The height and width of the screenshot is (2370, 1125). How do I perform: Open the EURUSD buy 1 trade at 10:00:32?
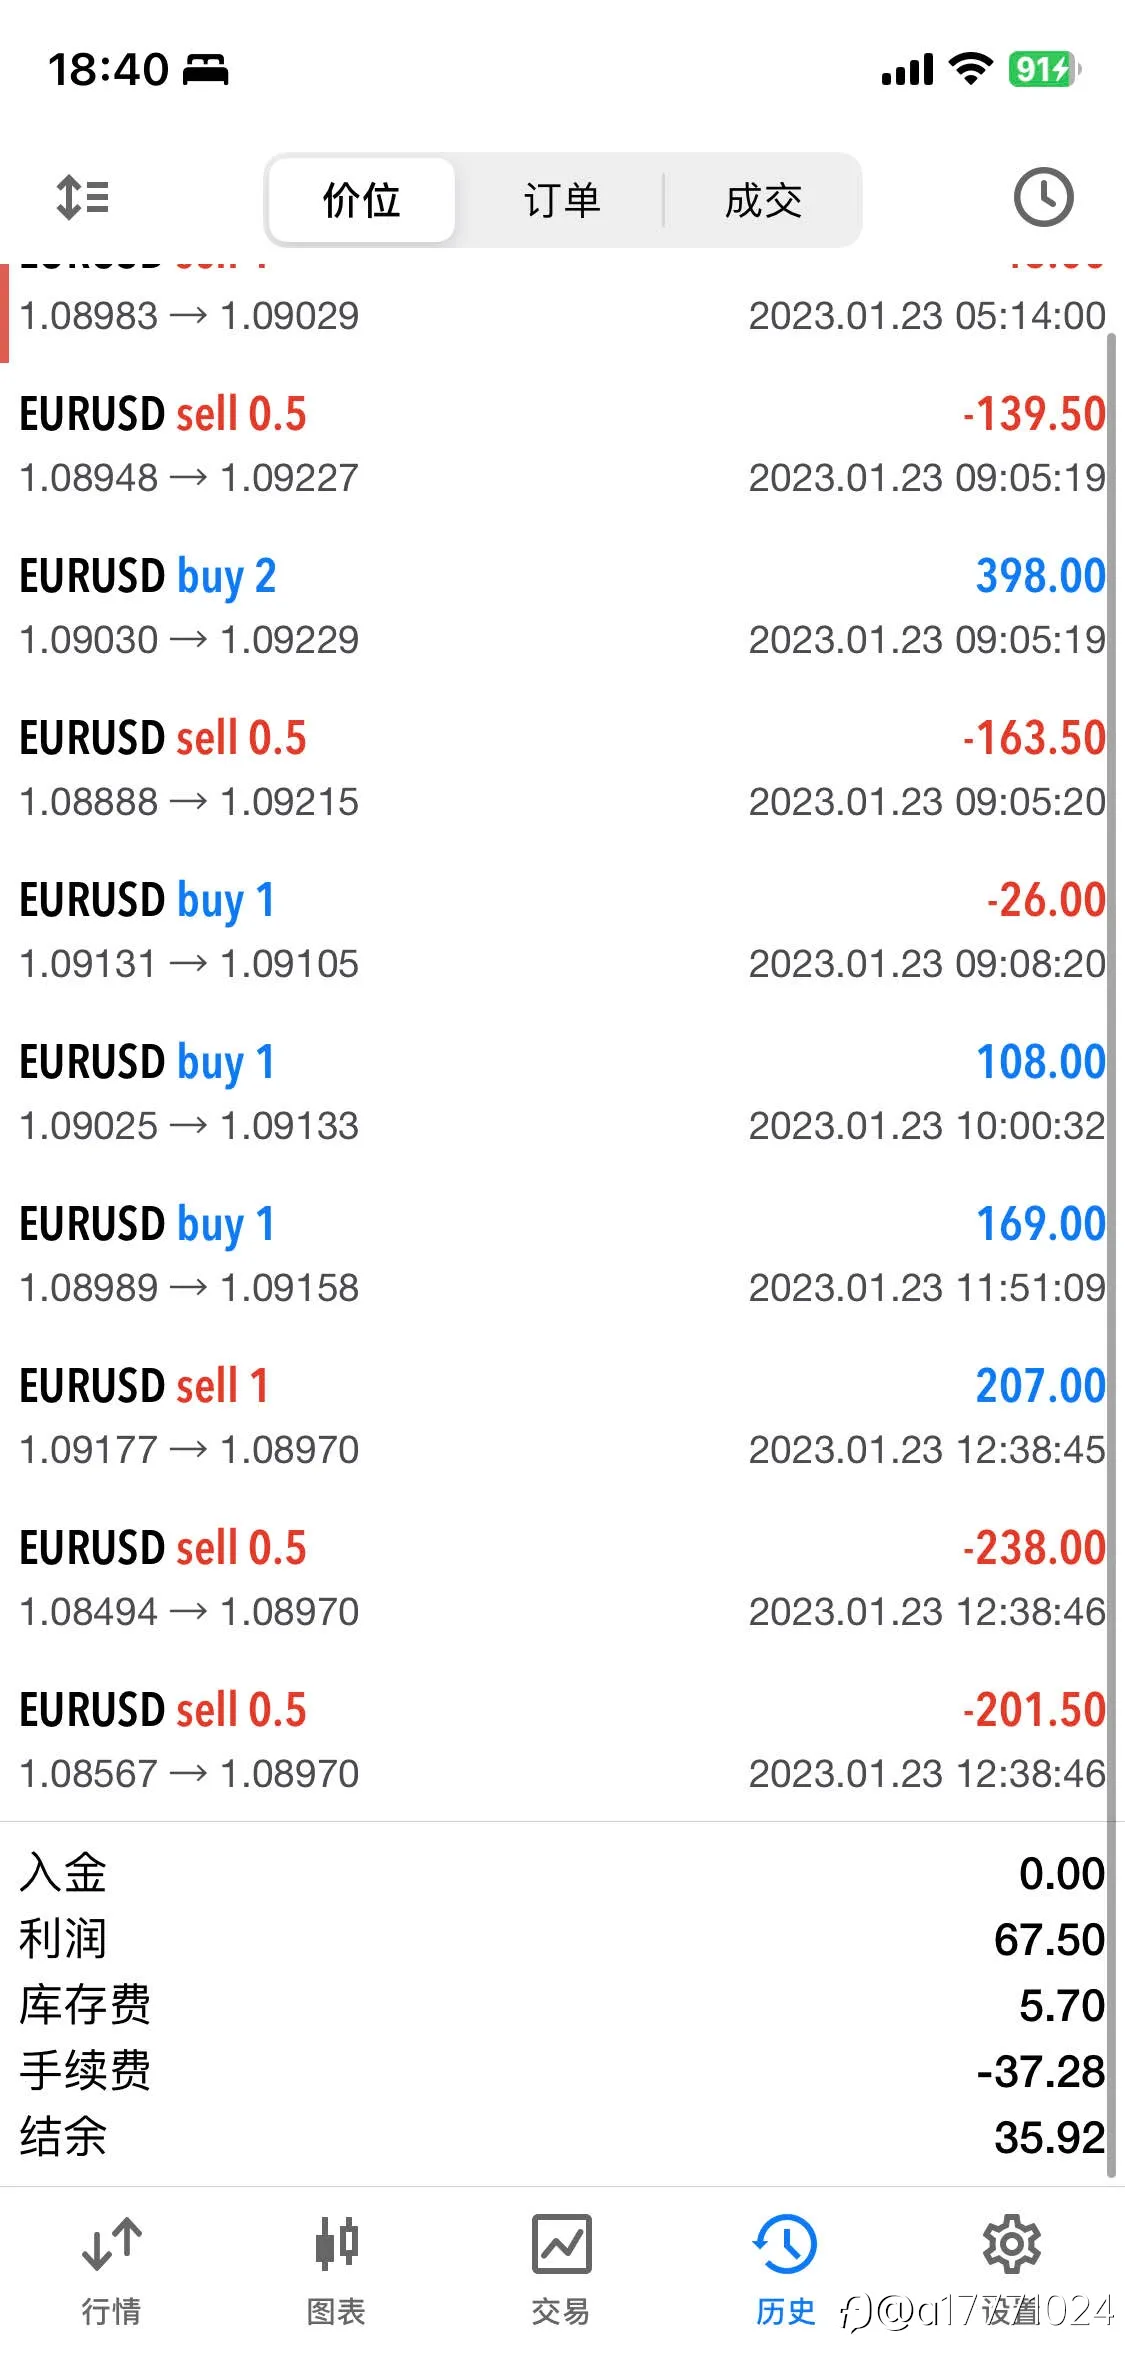coord(562,1093)
